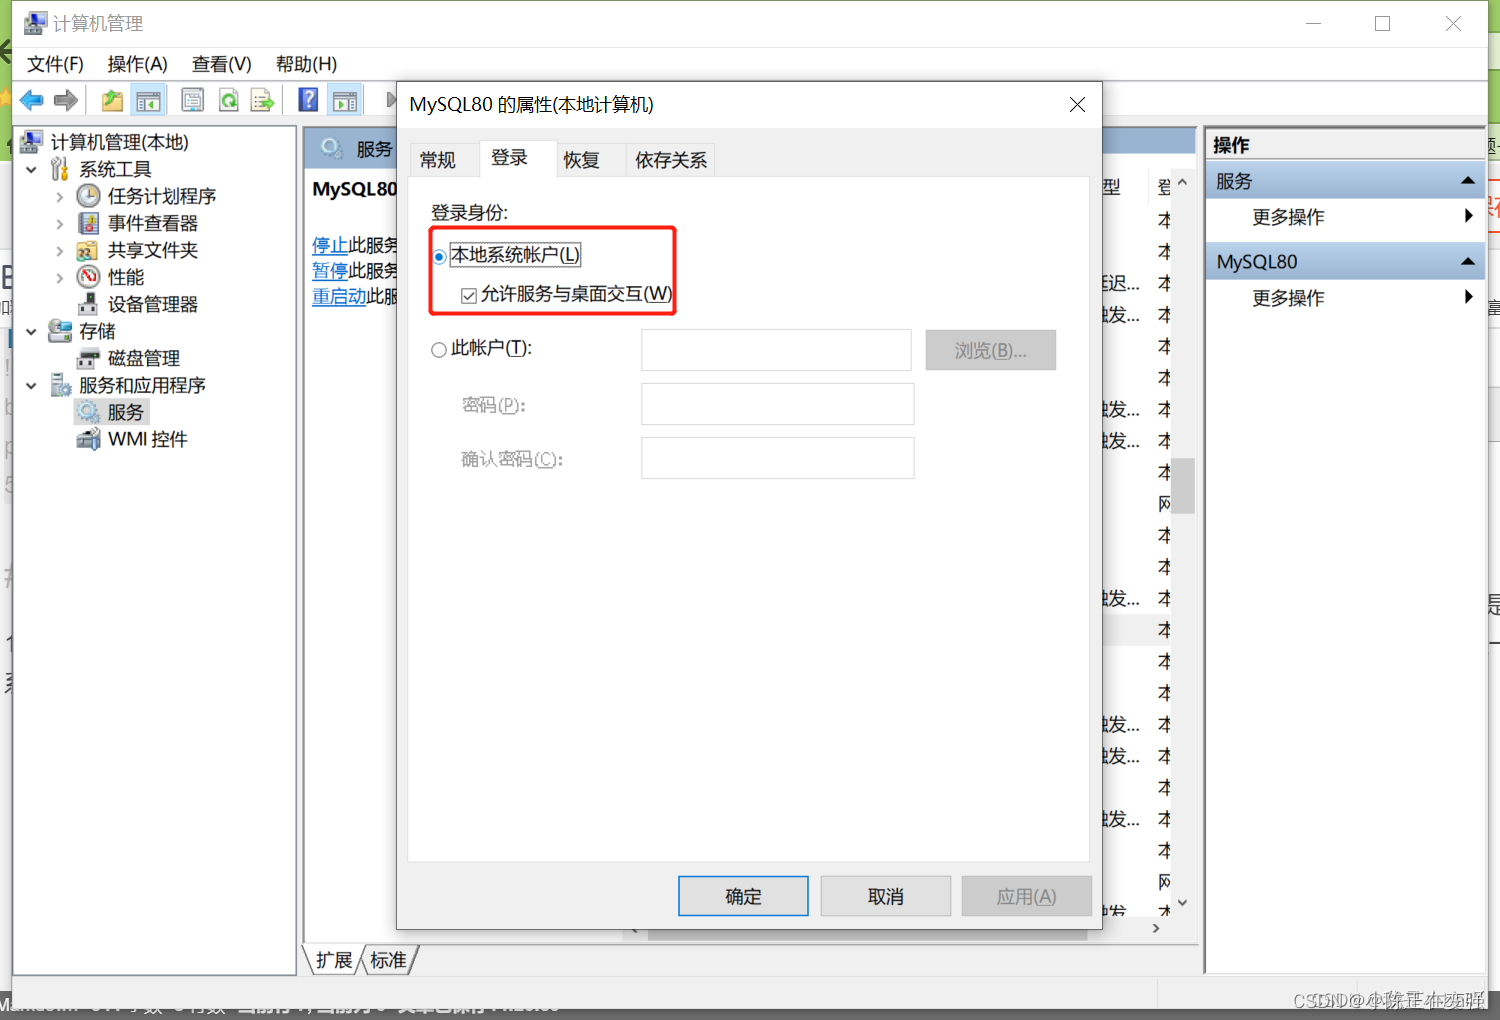Click the 停止 service link
This screenshot has width=1500, height=1020.
click(330, 245)
